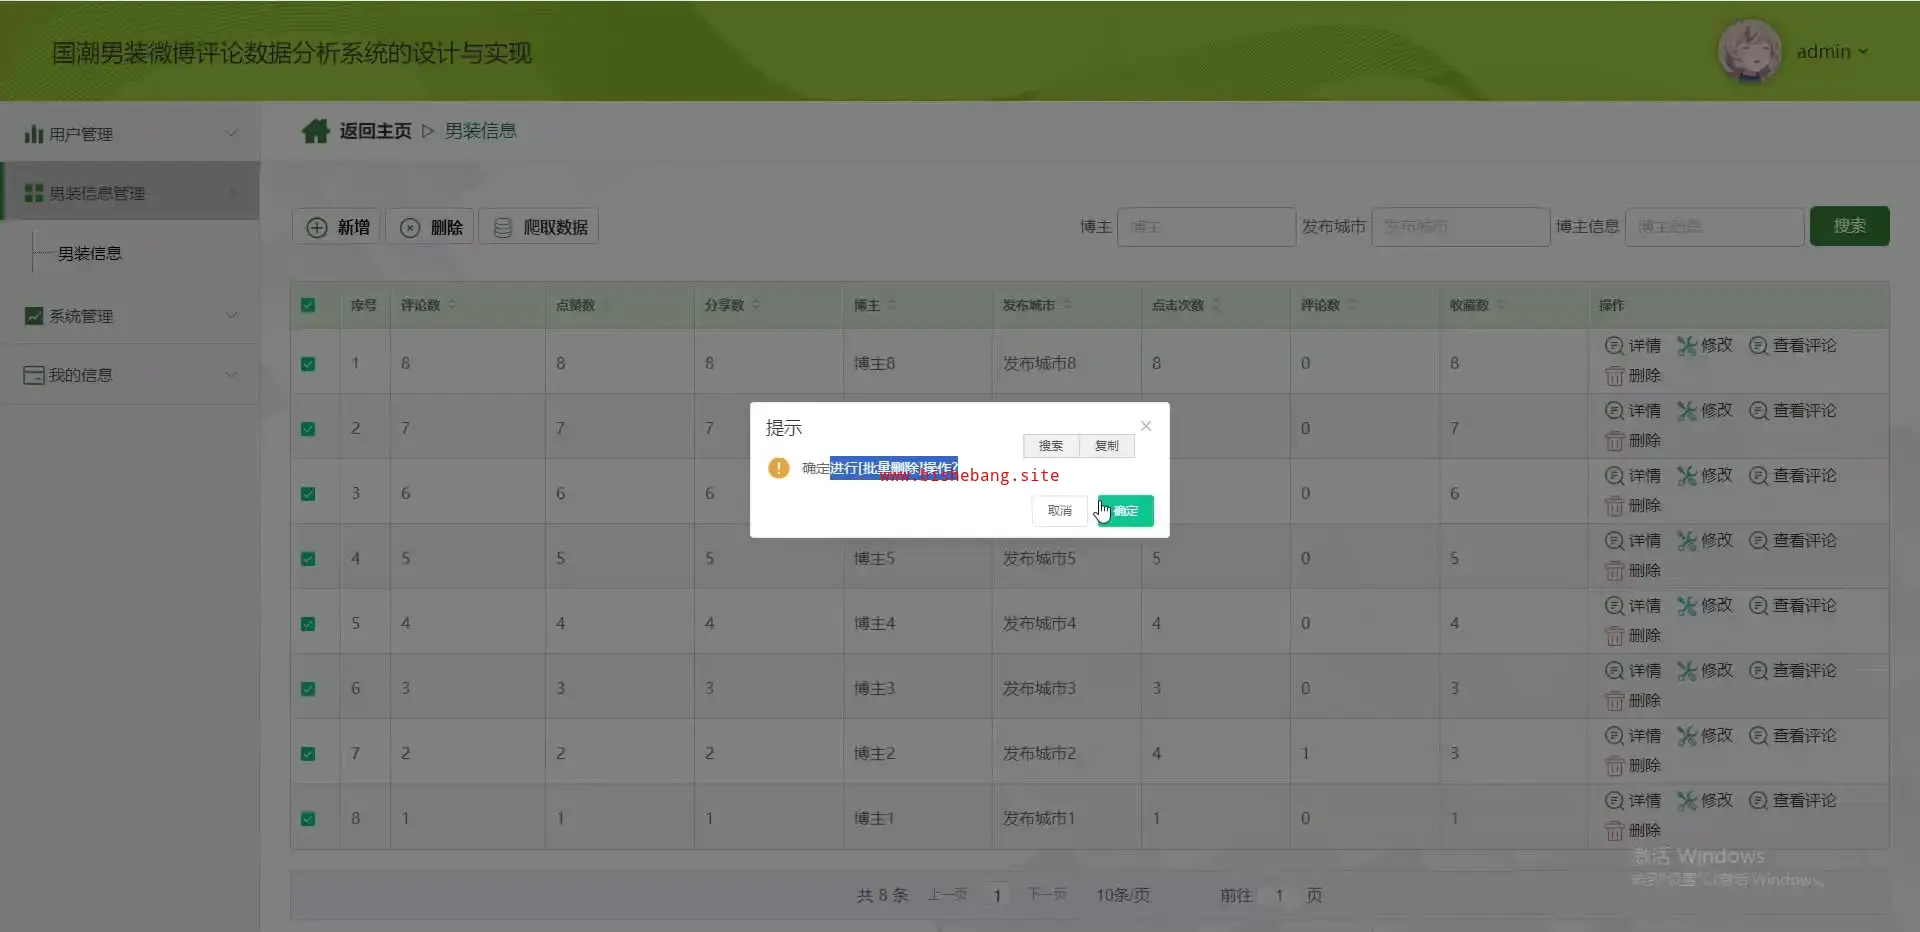Click the admin avatar picture

click(1748, 51)
